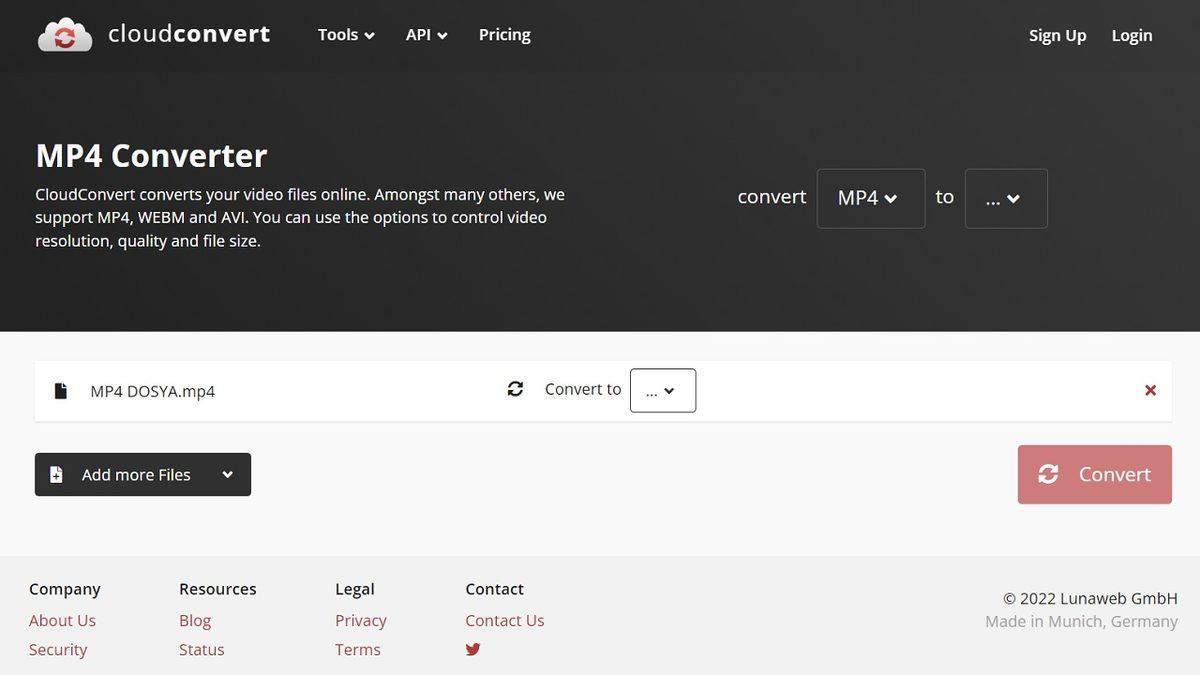Screen dimensions: 1200x675
Task: Visit the Contact Us footer link
Action: point(504,620)
